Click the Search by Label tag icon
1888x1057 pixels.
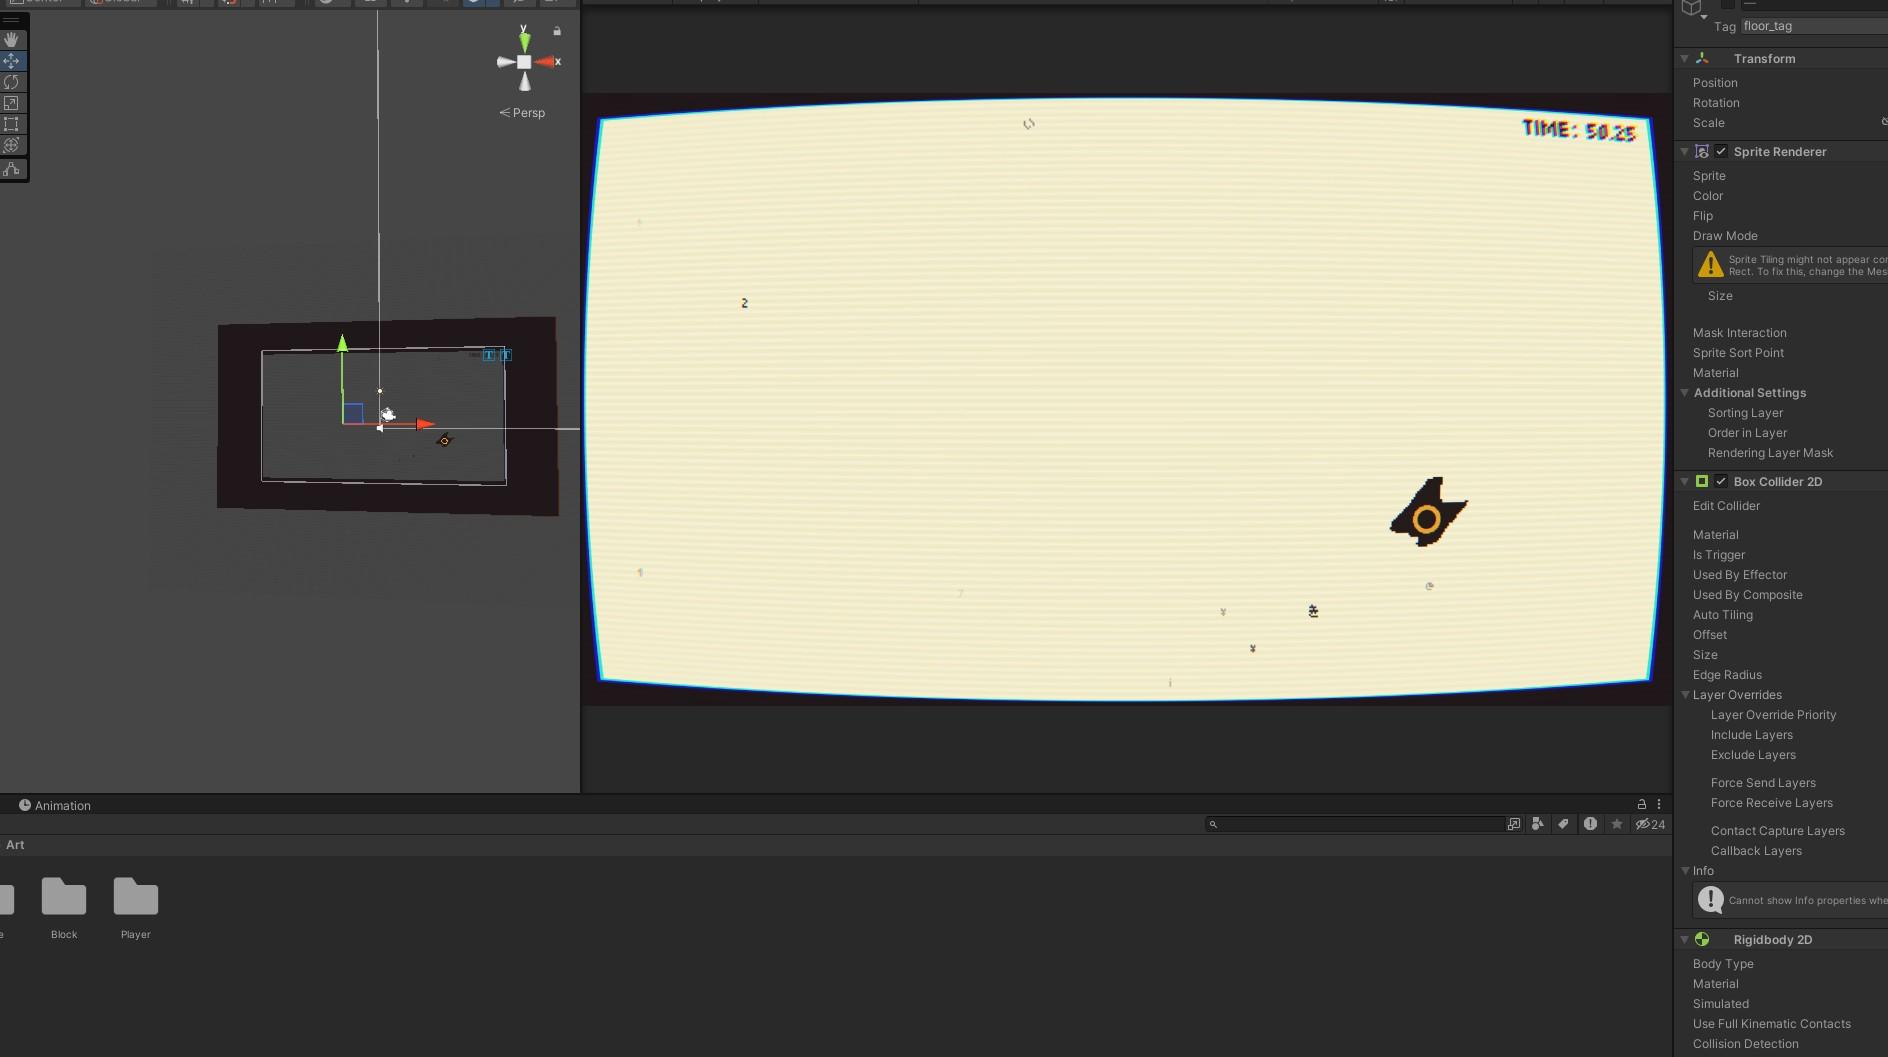[x=1563, y=824]
